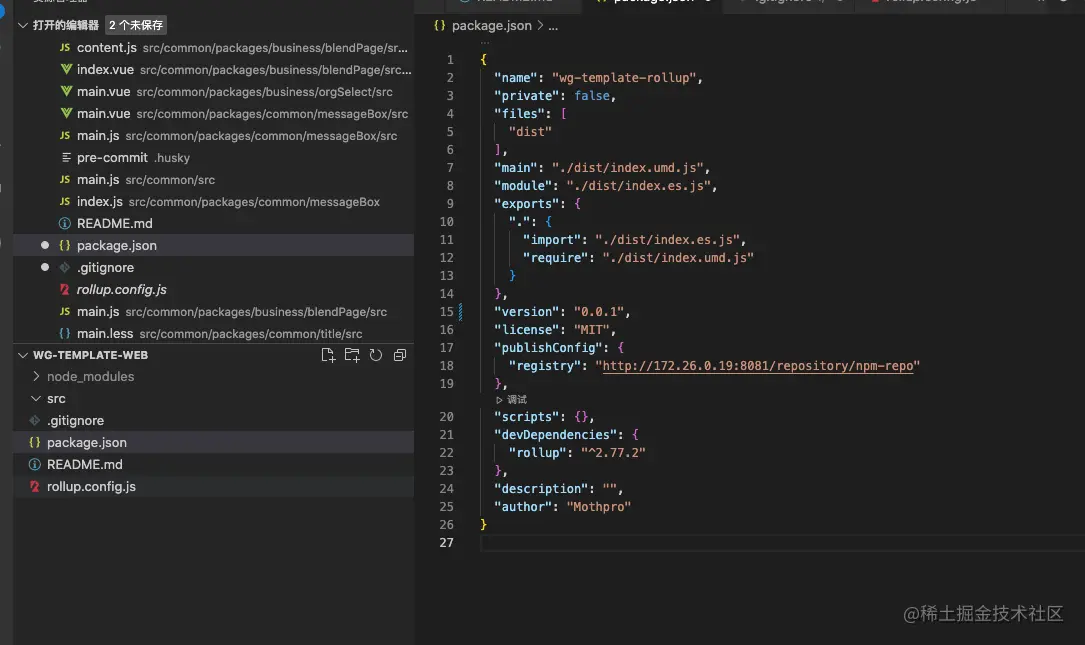The height and width of the screenshot is (645, 1085).
Task: Click the info icon of README.md in open editors
Action: point(64,224)
